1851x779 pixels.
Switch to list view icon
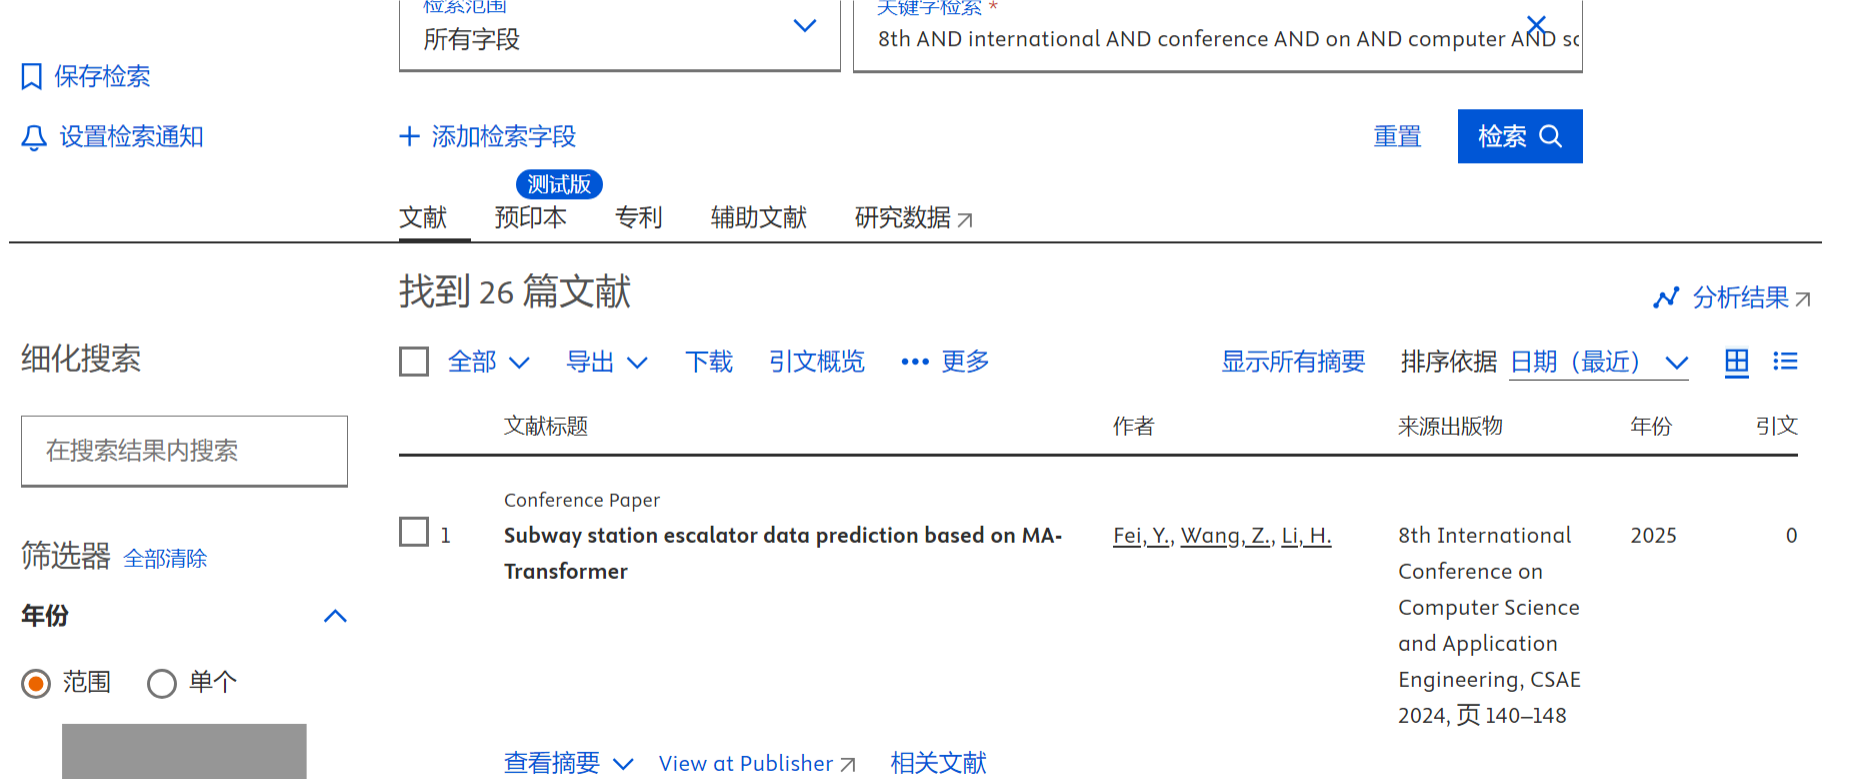(x=1785, y=362)
